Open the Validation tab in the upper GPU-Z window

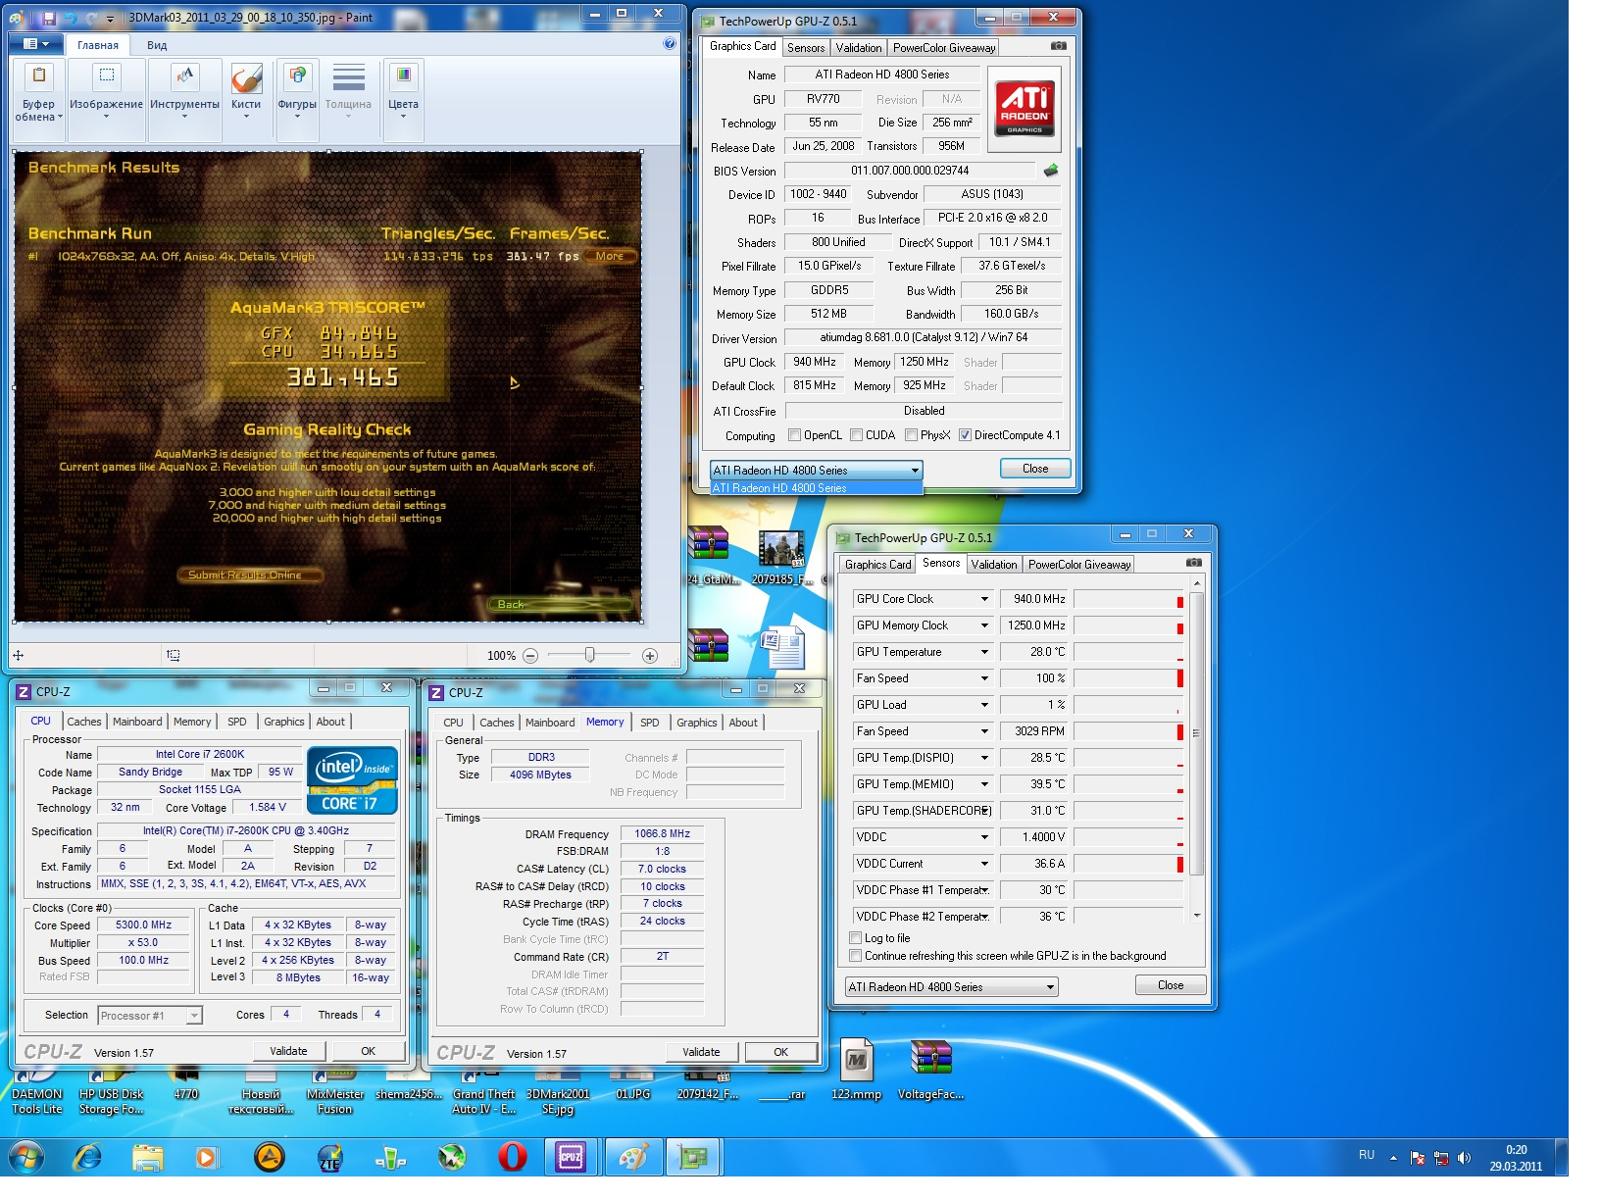point(858,48)
